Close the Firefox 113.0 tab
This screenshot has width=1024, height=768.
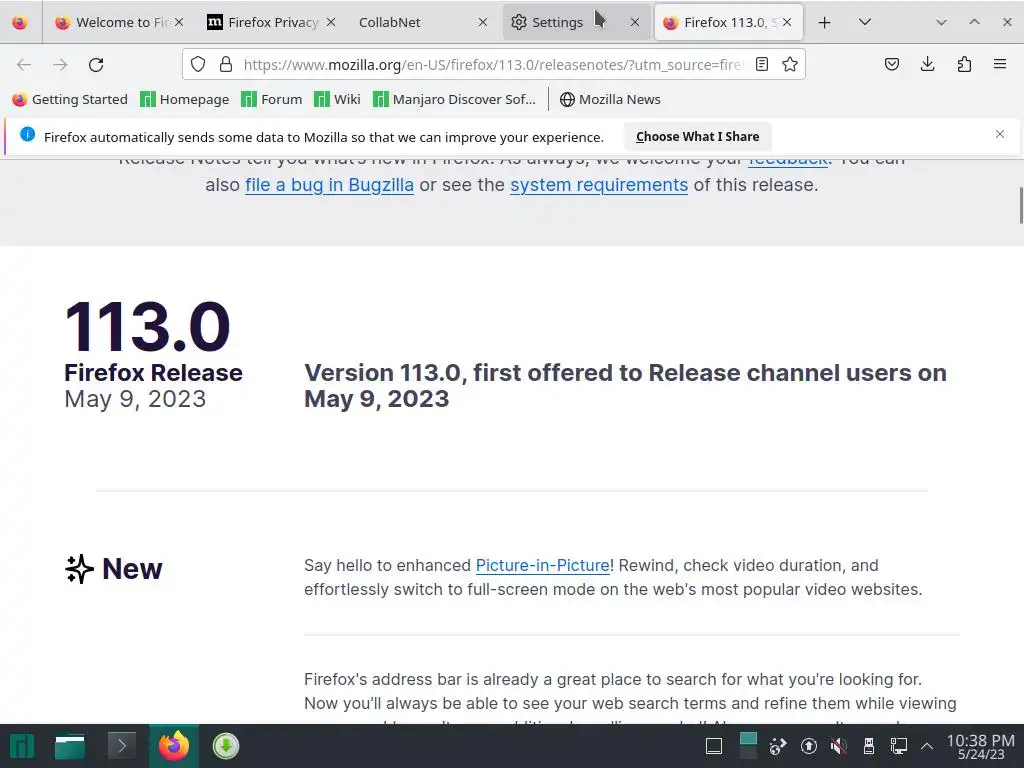coord(787,22)
